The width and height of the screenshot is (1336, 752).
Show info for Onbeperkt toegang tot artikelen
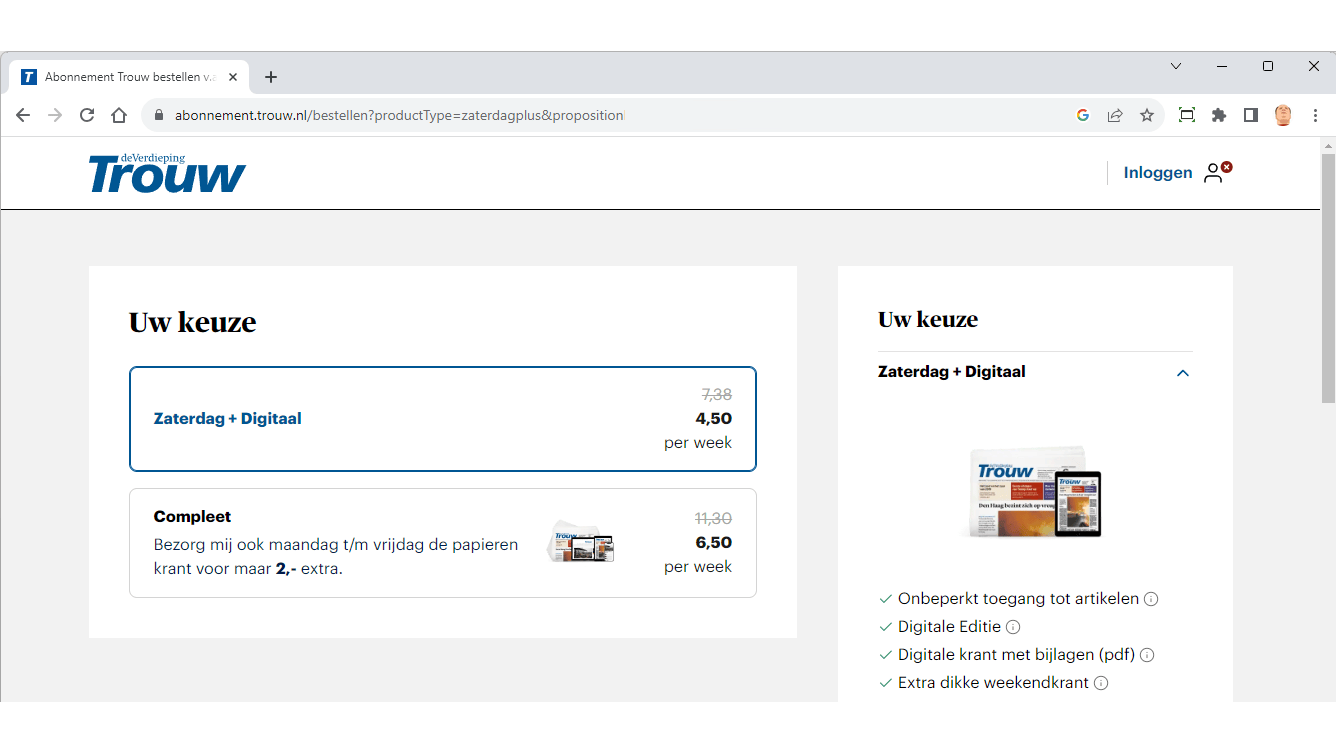click(1151, 599)
